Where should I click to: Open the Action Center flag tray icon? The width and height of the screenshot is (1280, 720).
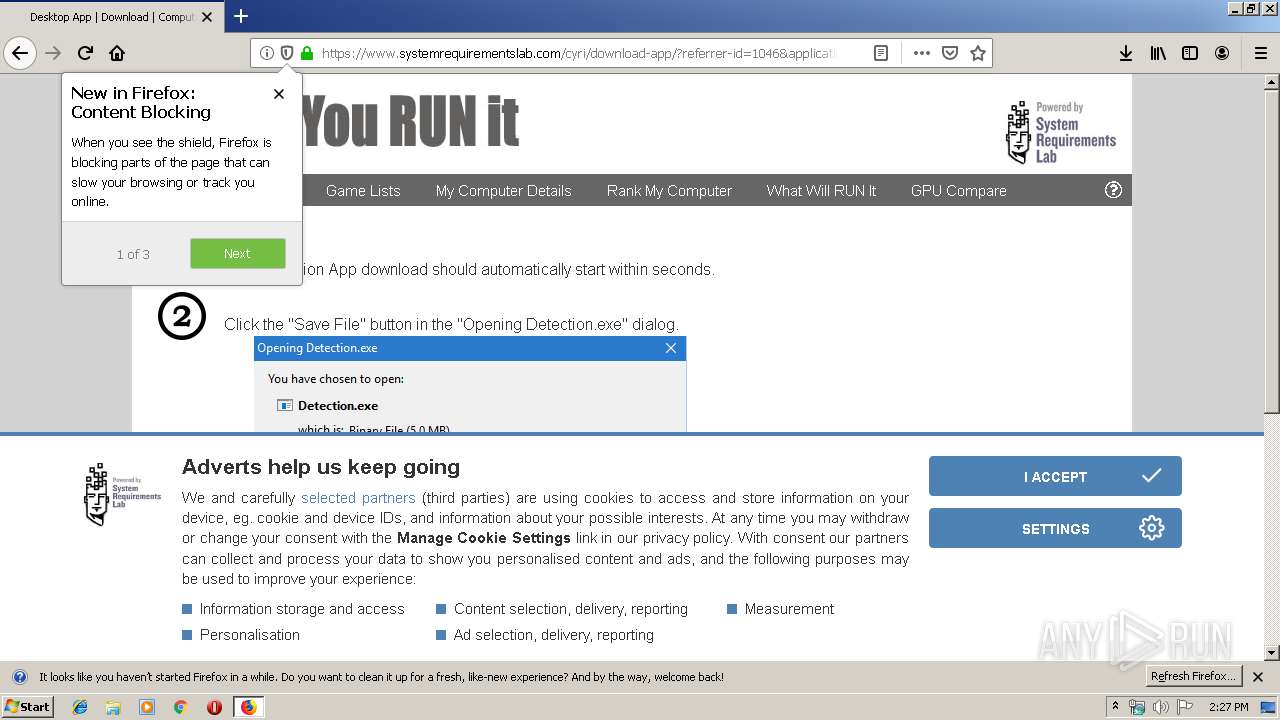click(1183, 707)
